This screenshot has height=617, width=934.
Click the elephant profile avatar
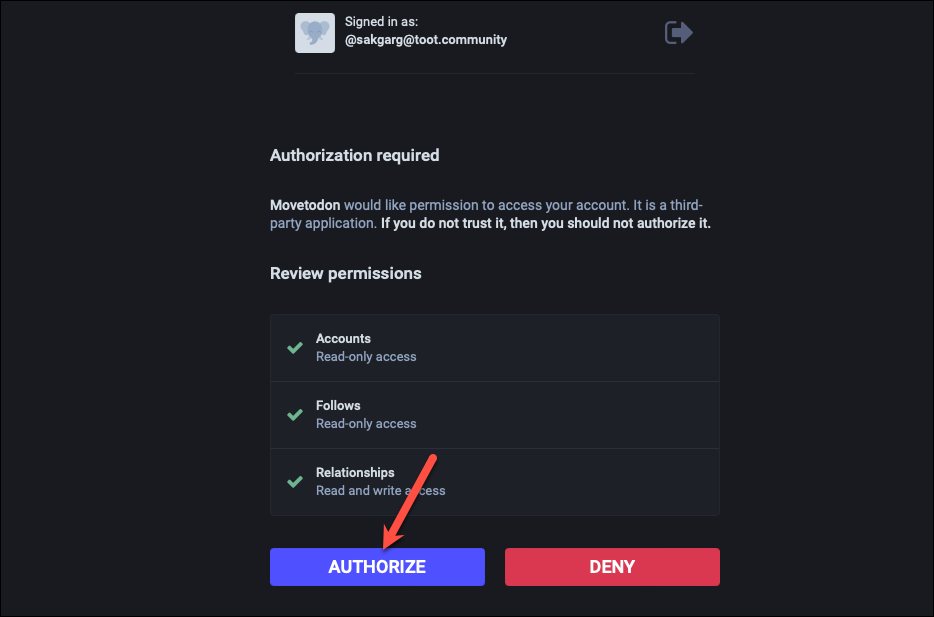pos(315,33)
